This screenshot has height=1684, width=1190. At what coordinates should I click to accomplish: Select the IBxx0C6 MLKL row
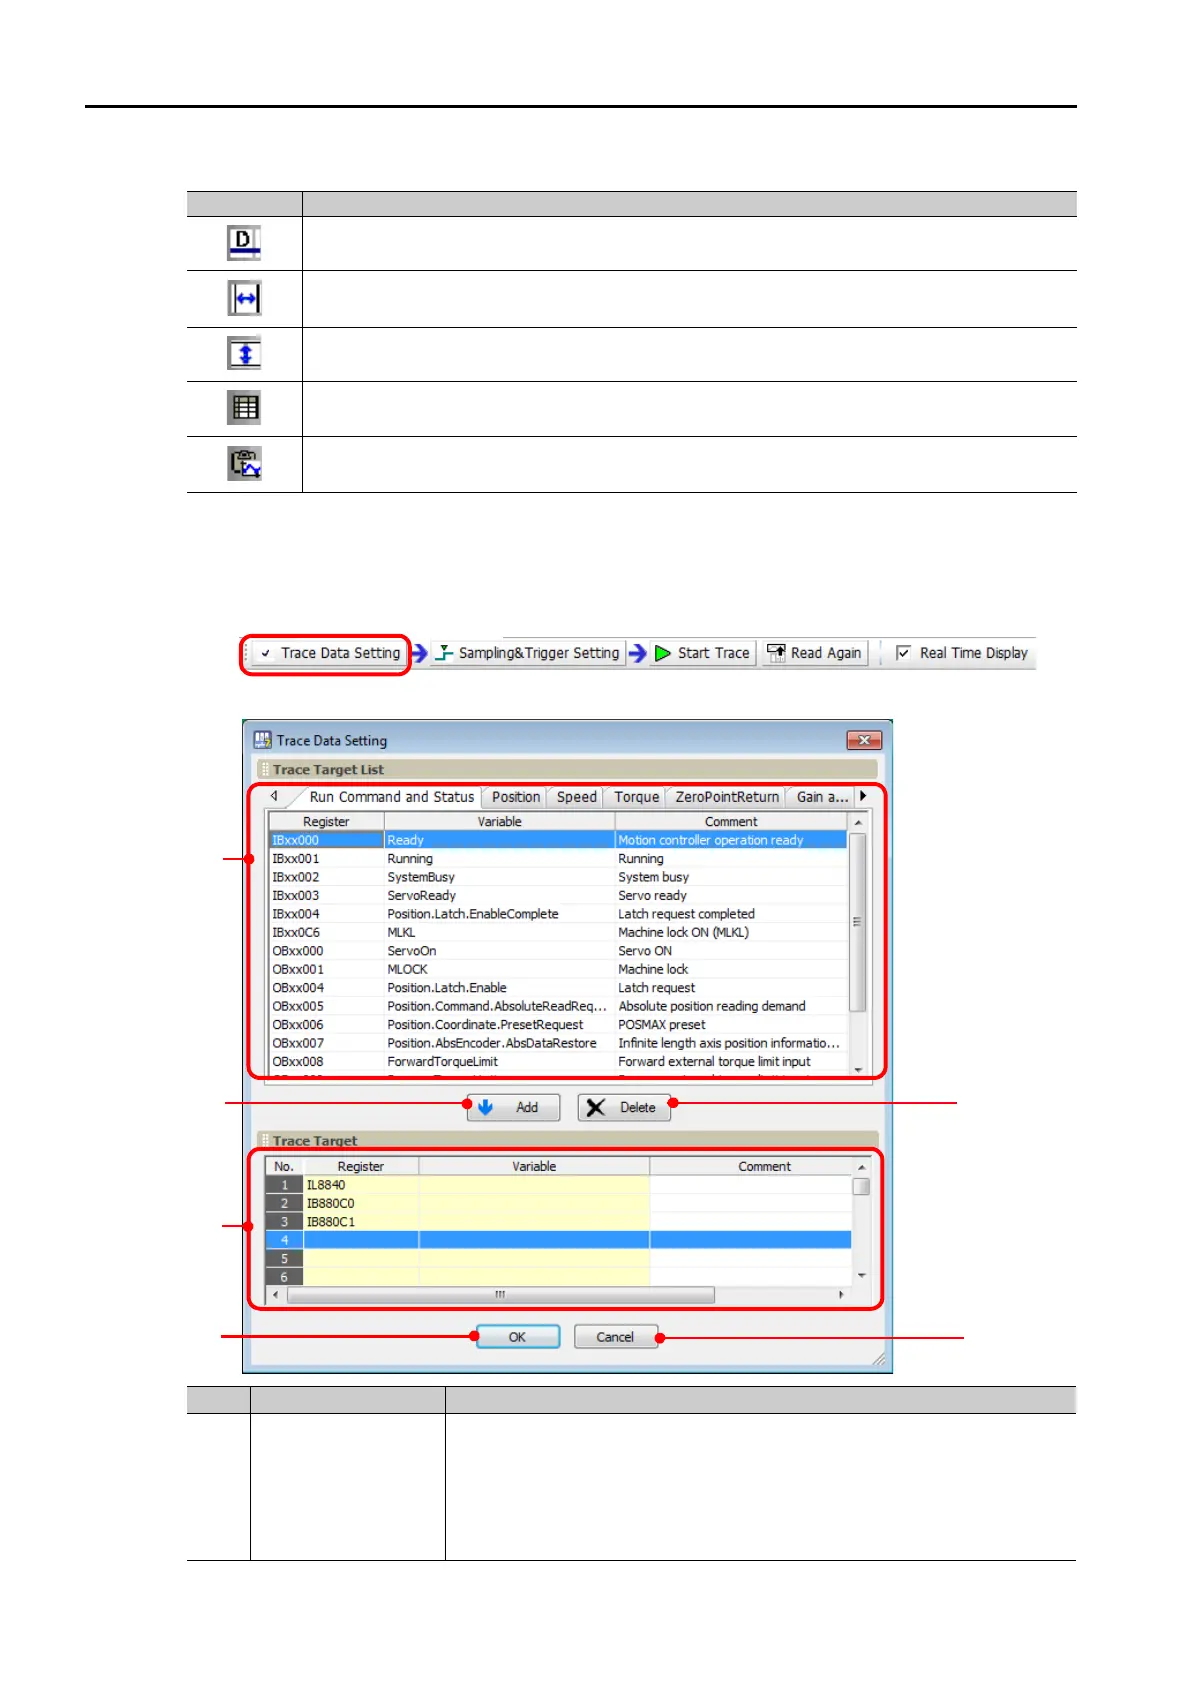click(x=558, y=932)
